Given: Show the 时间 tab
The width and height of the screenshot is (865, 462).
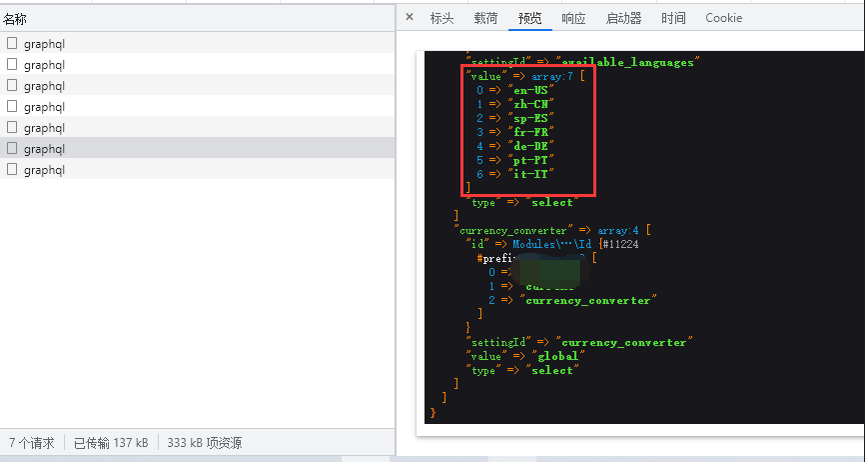Looking at the screenshot, I should [x=673, y=18].
